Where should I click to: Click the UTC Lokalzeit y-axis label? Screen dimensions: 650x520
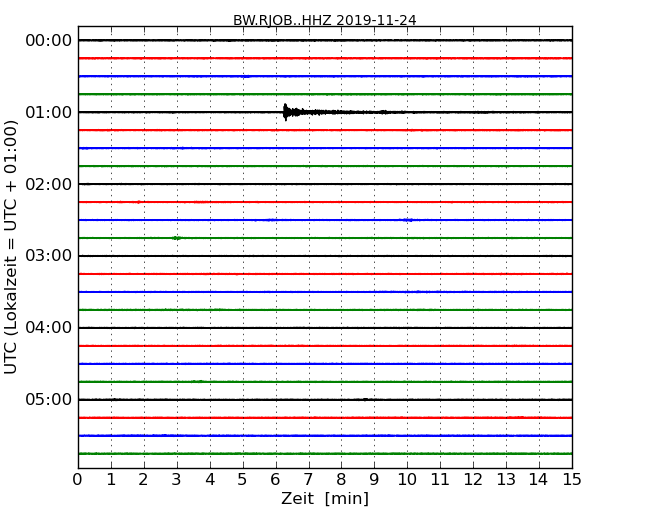[11, 248]
